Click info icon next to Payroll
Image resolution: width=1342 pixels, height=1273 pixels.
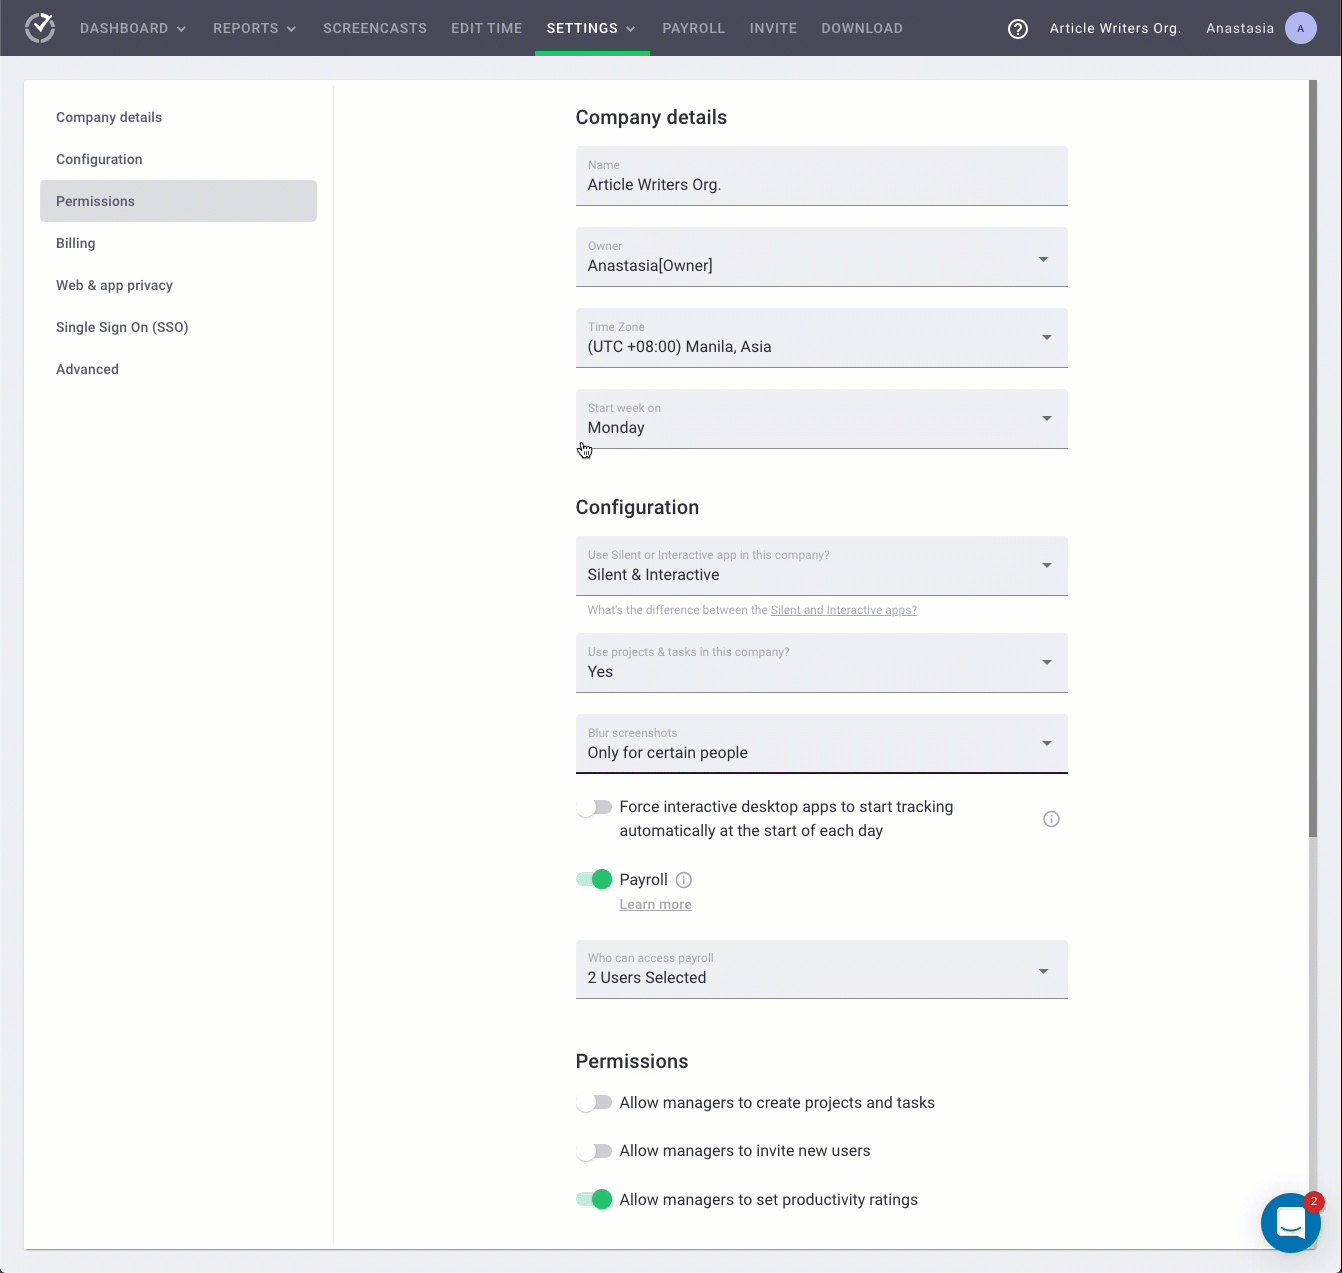[x=684, y=880]
